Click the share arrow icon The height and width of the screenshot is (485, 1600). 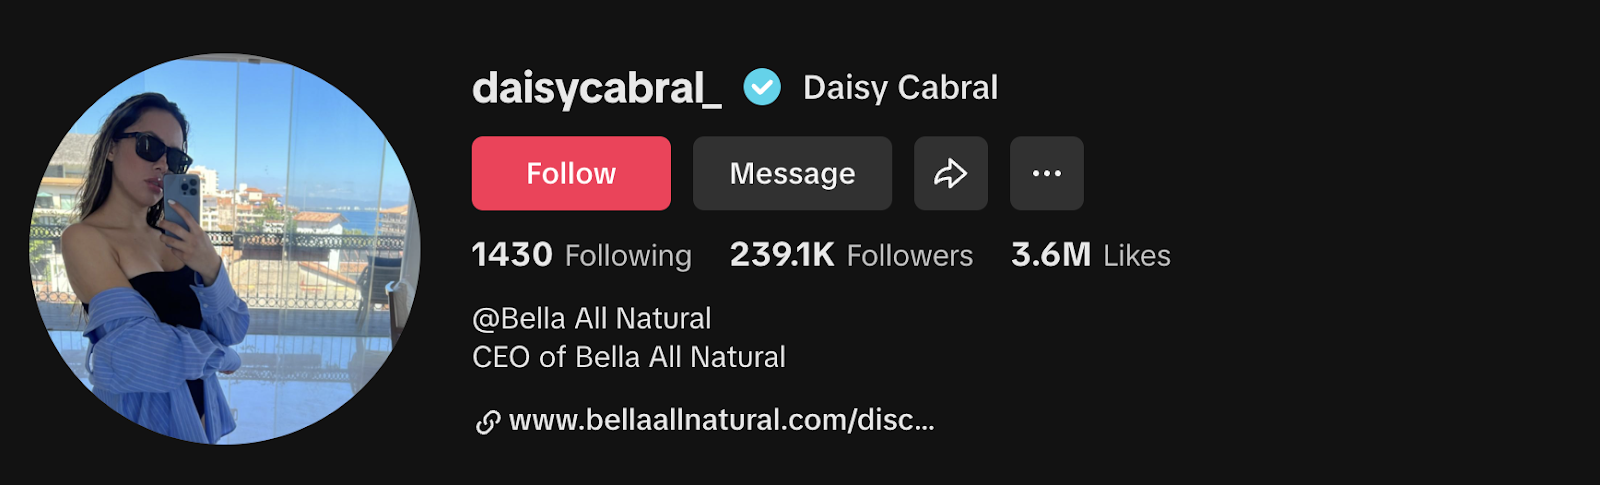click(950, 173)
